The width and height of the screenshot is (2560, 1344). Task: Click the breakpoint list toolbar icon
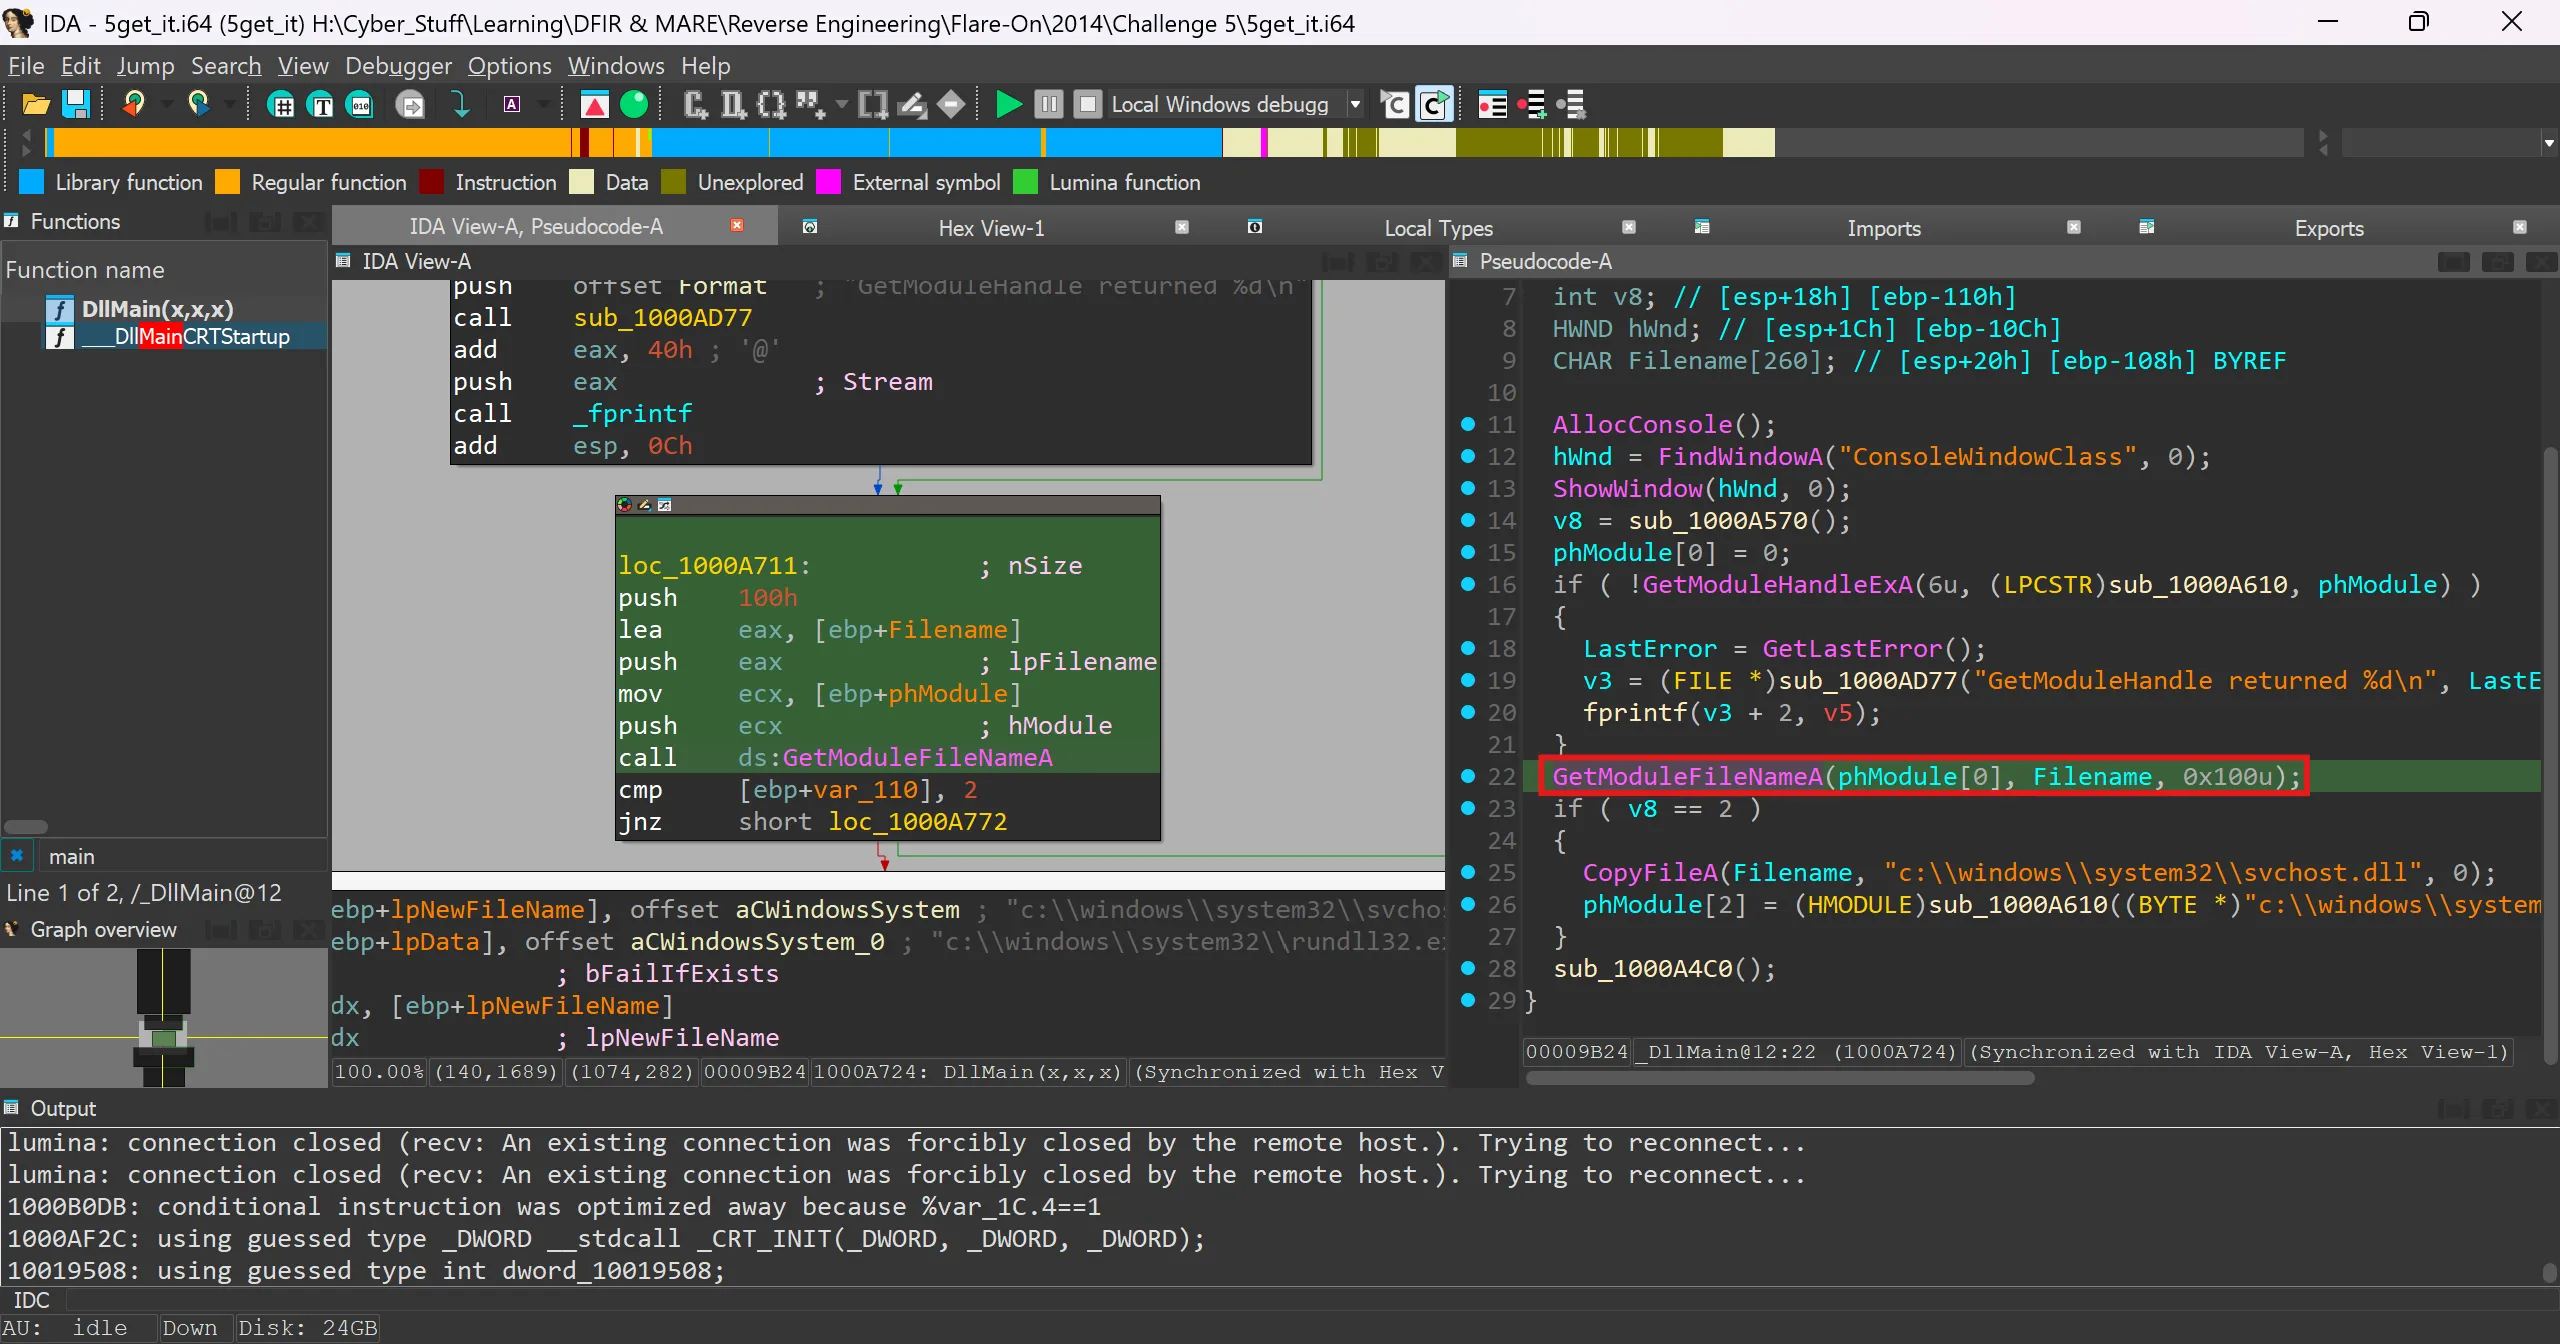click(1492, 104)
